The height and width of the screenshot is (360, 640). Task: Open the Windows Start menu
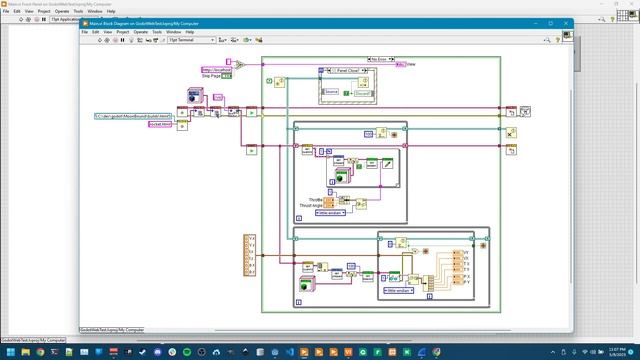[11, 352]
